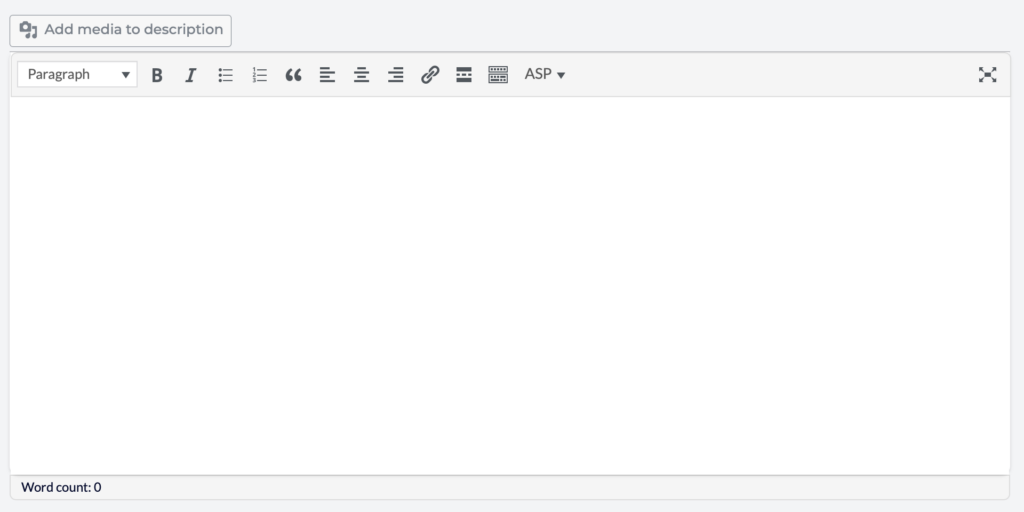This screenshot has height=512, width=1024.
Task: Insert the Read More tag
Action: [464, 75]
